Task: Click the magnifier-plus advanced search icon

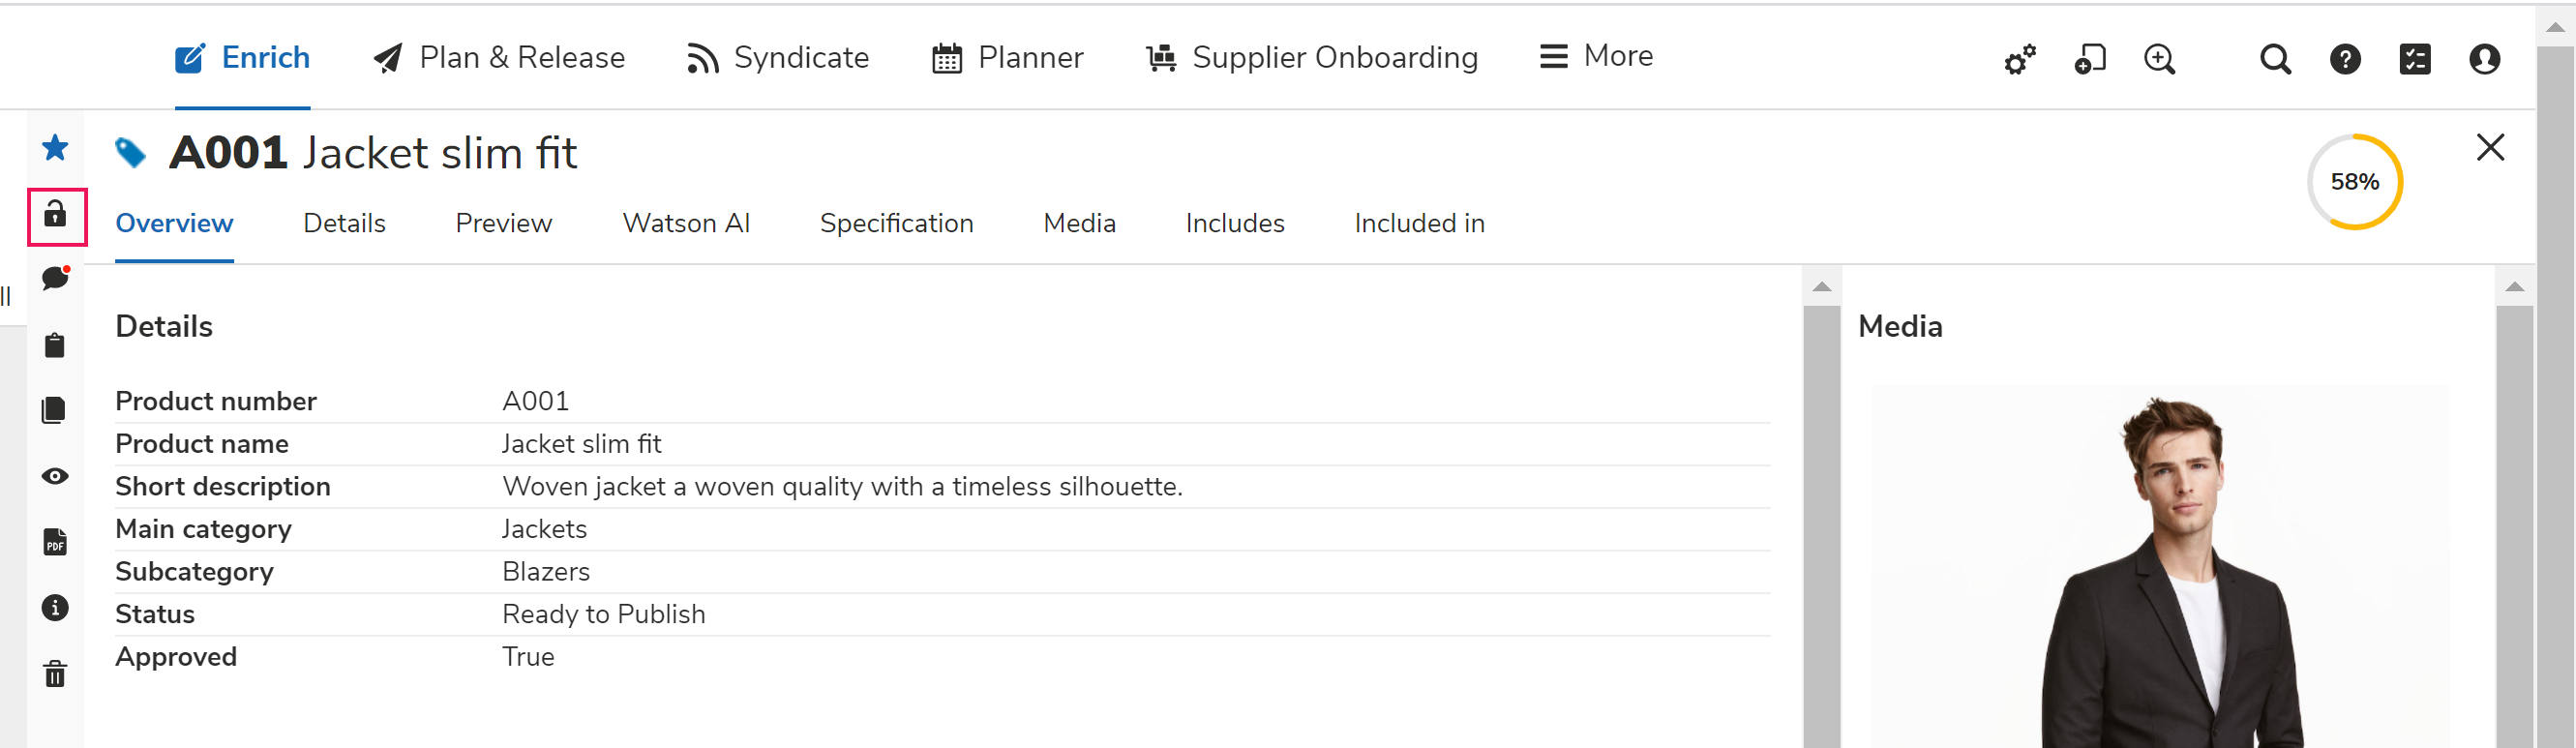Action: pos(2160,59)
